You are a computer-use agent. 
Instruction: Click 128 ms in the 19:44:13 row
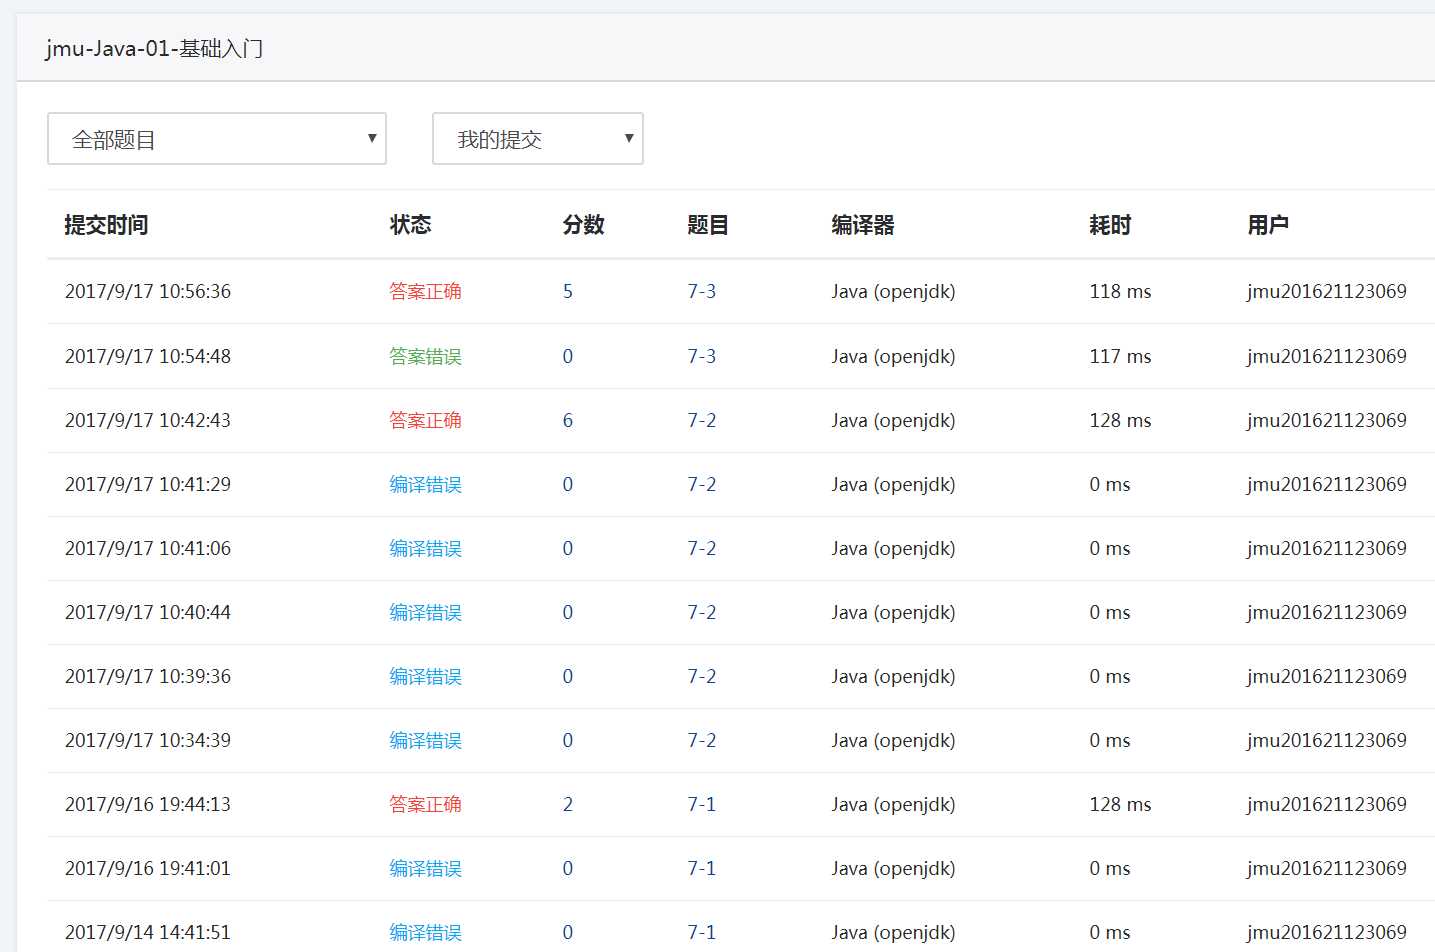click(1120, 804)
